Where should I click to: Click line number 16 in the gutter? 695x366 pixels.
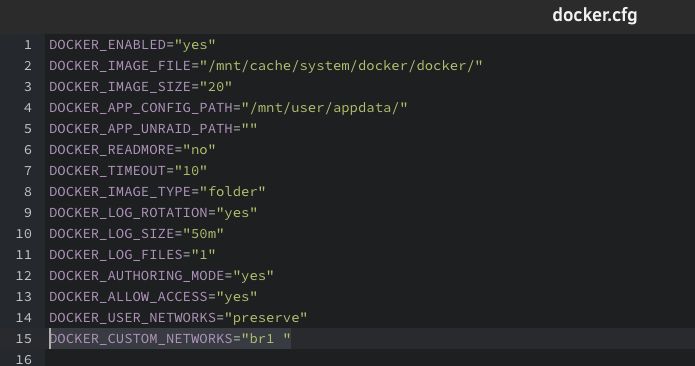24,359
